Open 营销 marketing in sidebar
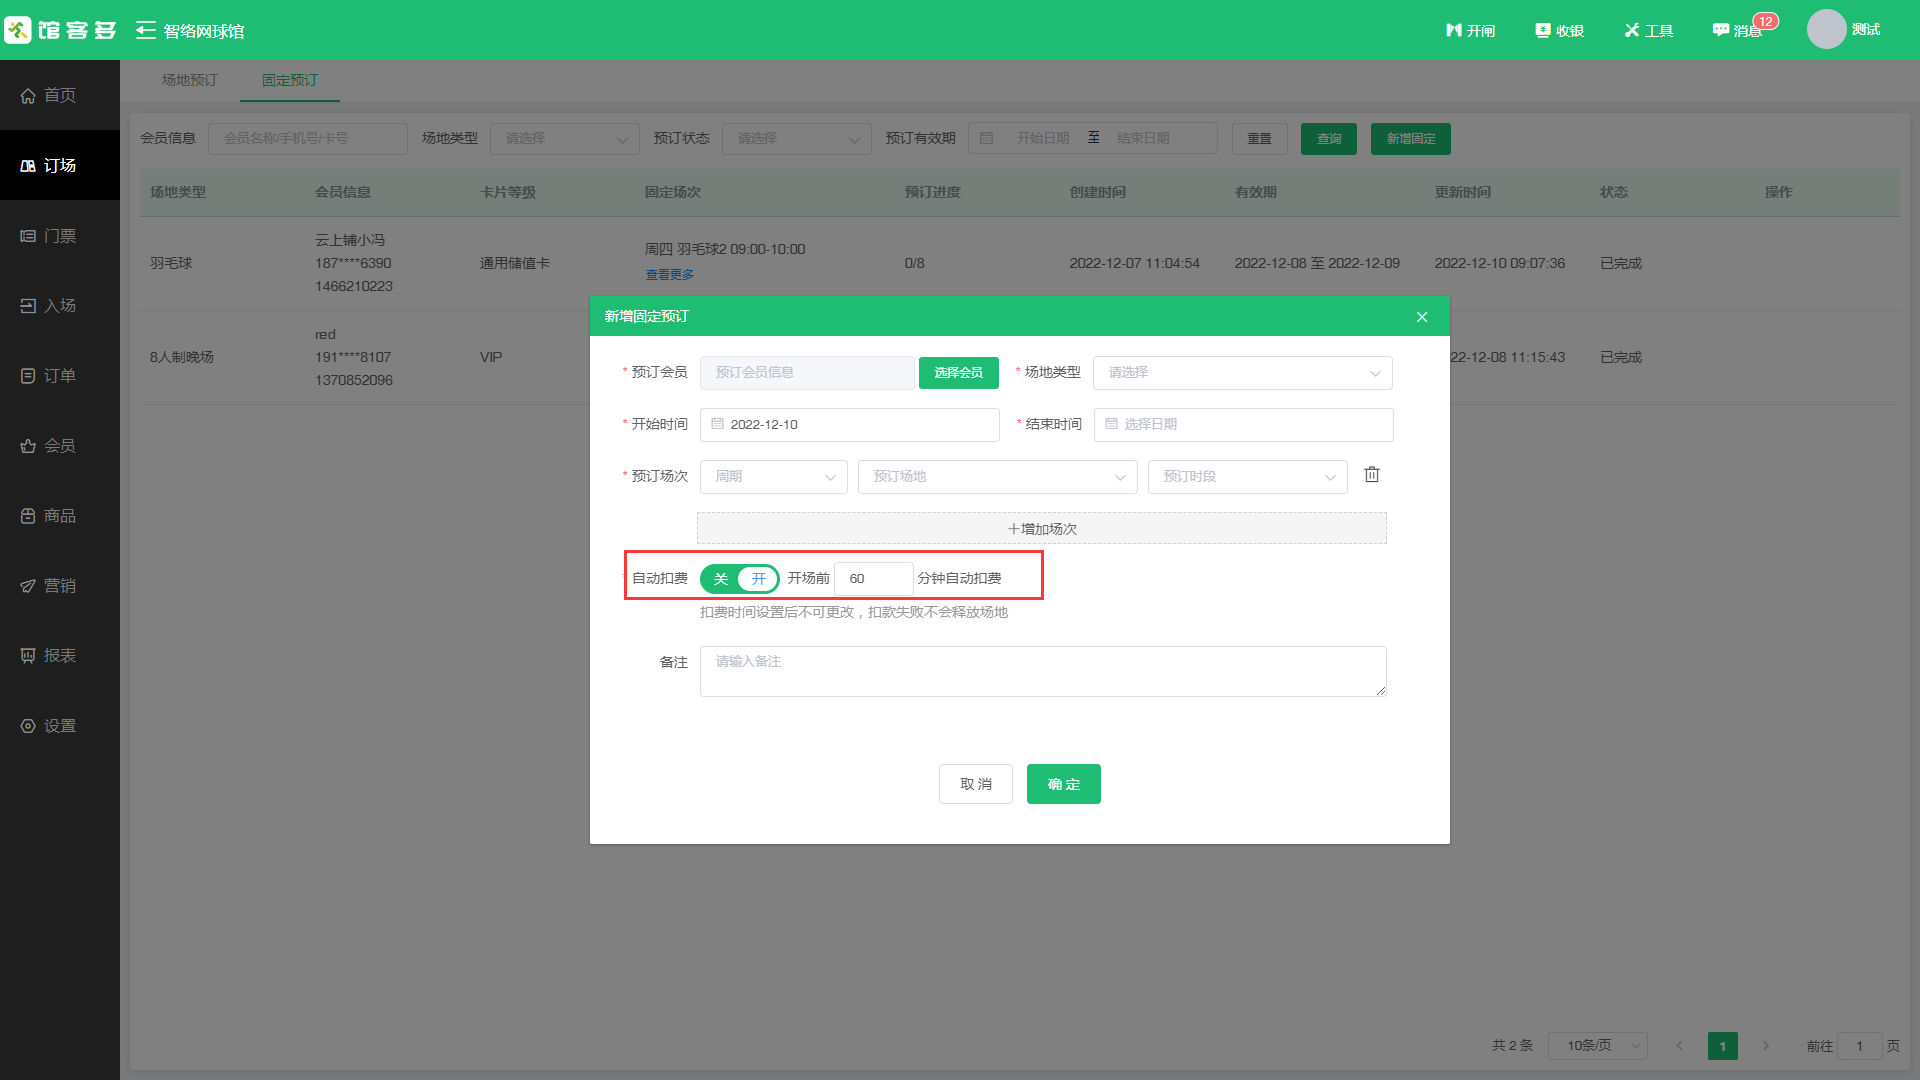1920x1080 pixels. (x=59, y=586)
